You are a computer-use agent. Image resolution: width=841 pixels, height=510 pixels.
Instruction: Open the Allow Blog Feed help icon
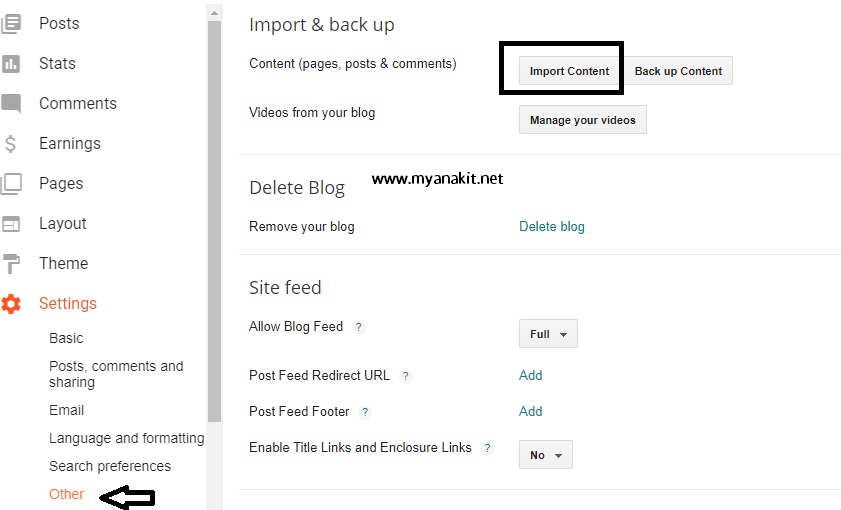point(359,327)
